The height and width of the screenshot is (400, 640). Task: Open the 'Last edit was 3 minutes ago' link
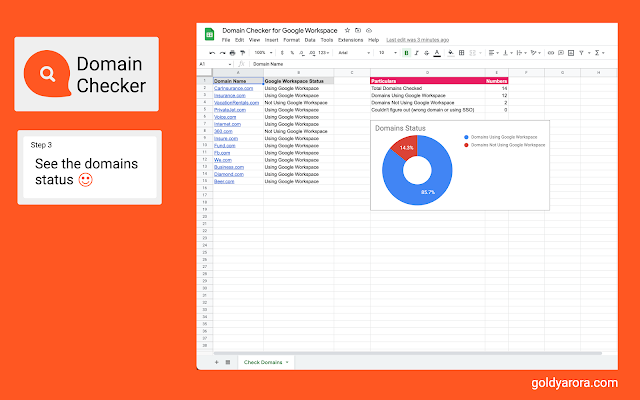point(418,40)
